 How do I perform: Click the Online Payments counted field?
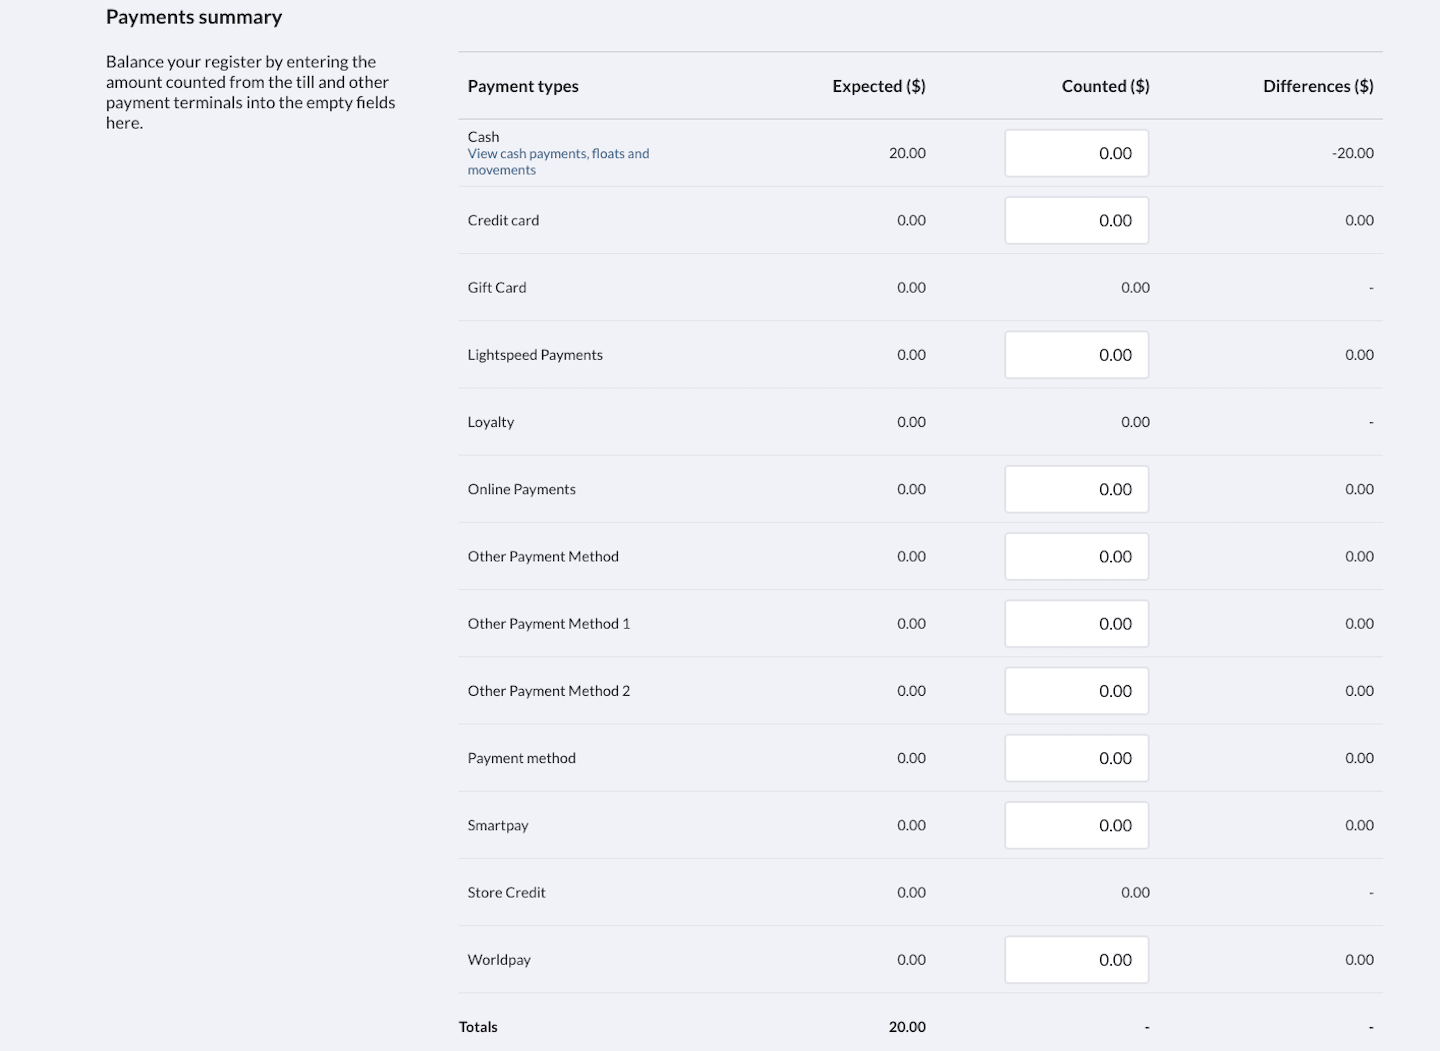point(1076,489)
